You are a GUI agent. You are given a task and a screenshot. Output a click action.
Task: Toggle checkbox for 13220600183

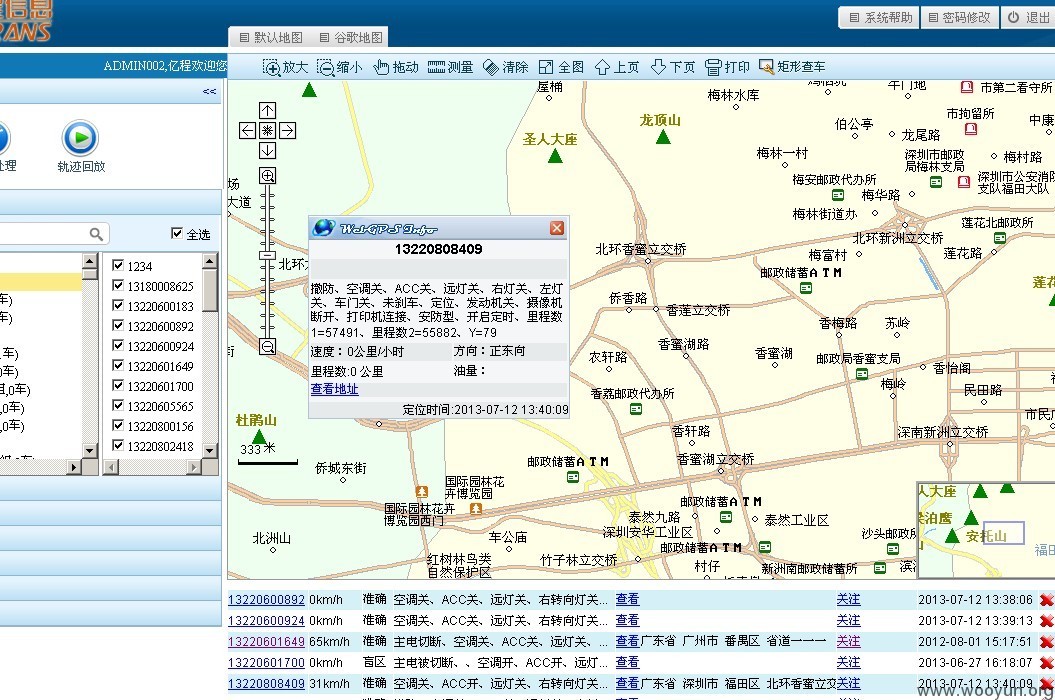click(118, 306)
